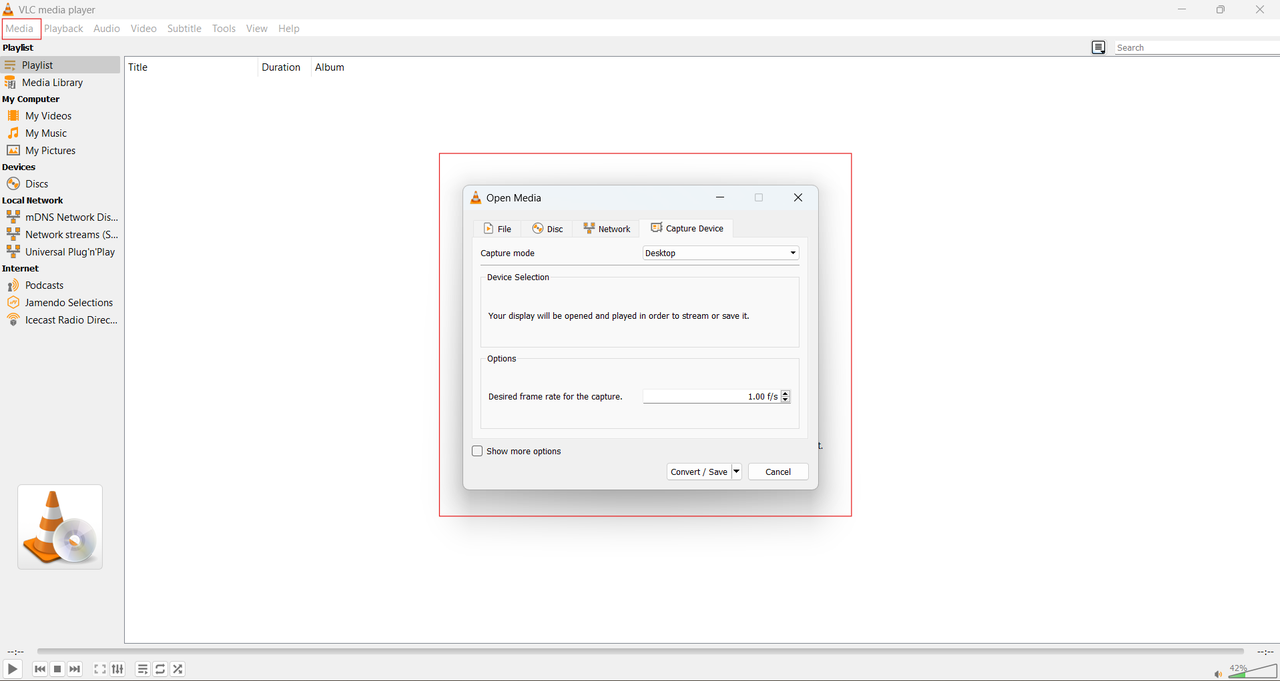Open Jamendo Selections entry
The height and width of the screenshot is (681, 1280).
tap(60, 303)
